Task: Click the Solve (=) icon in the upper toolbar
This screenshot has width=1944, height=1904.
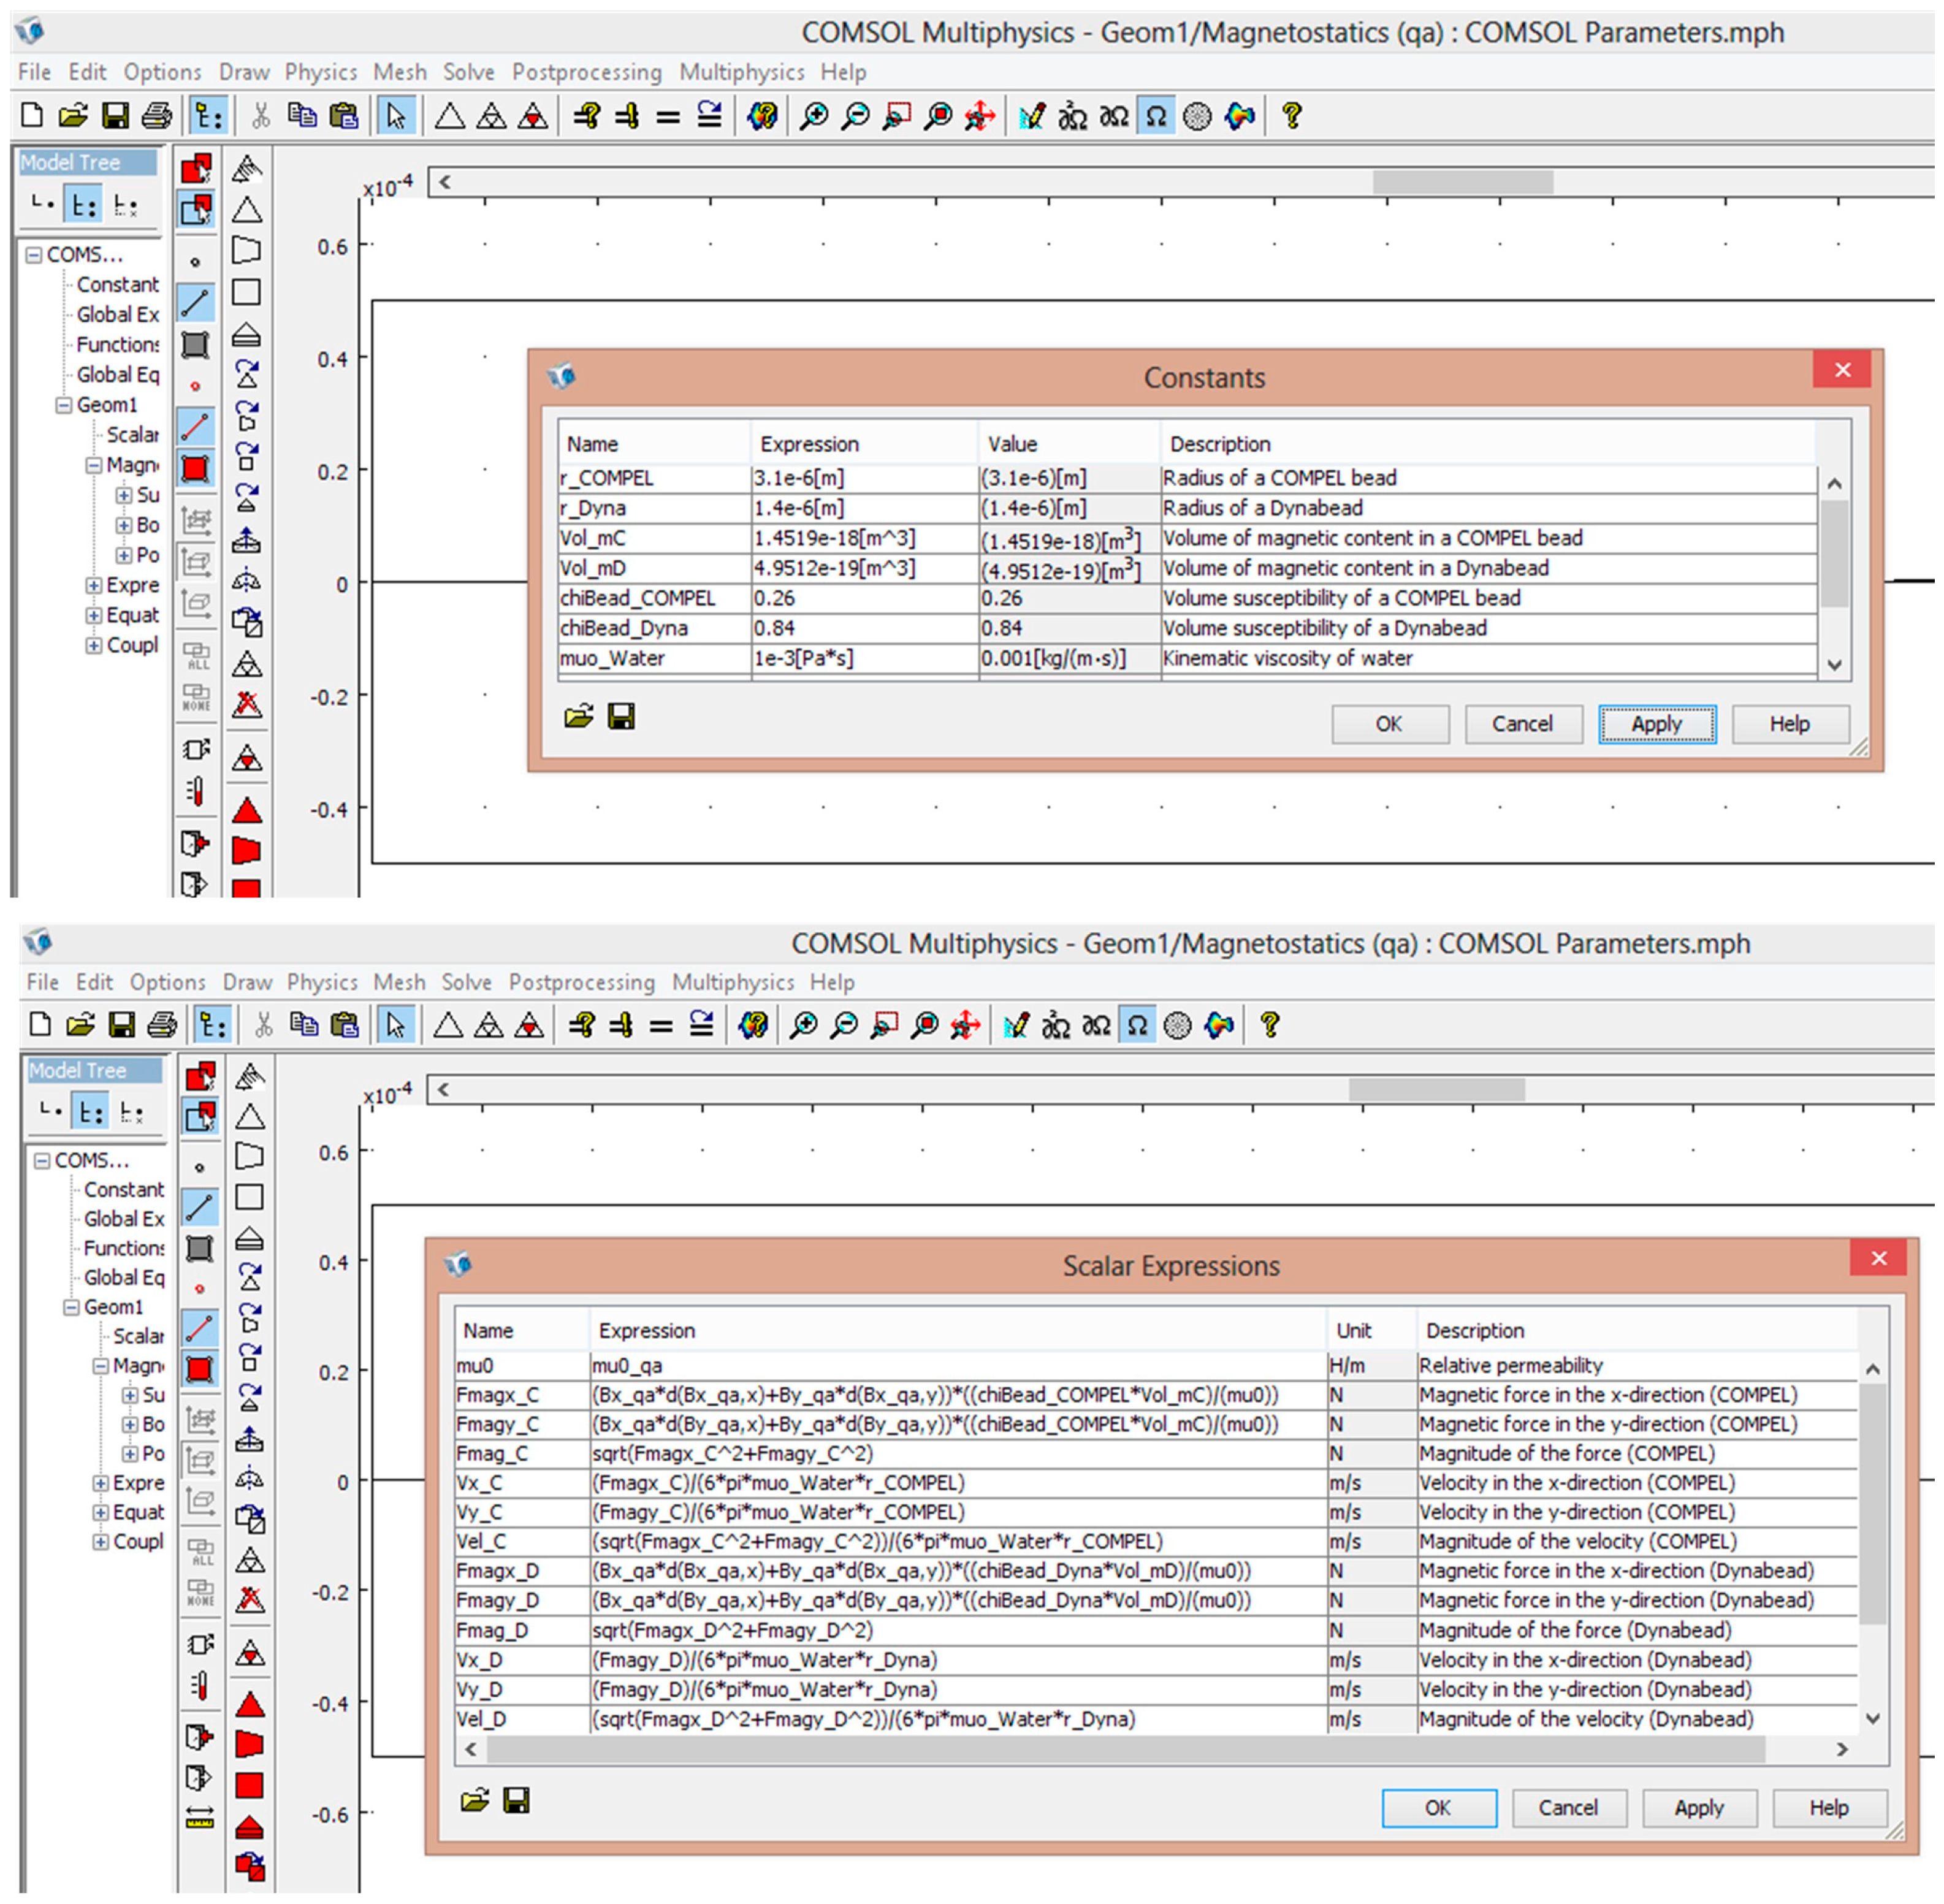Action: click(x=668, y=117)
